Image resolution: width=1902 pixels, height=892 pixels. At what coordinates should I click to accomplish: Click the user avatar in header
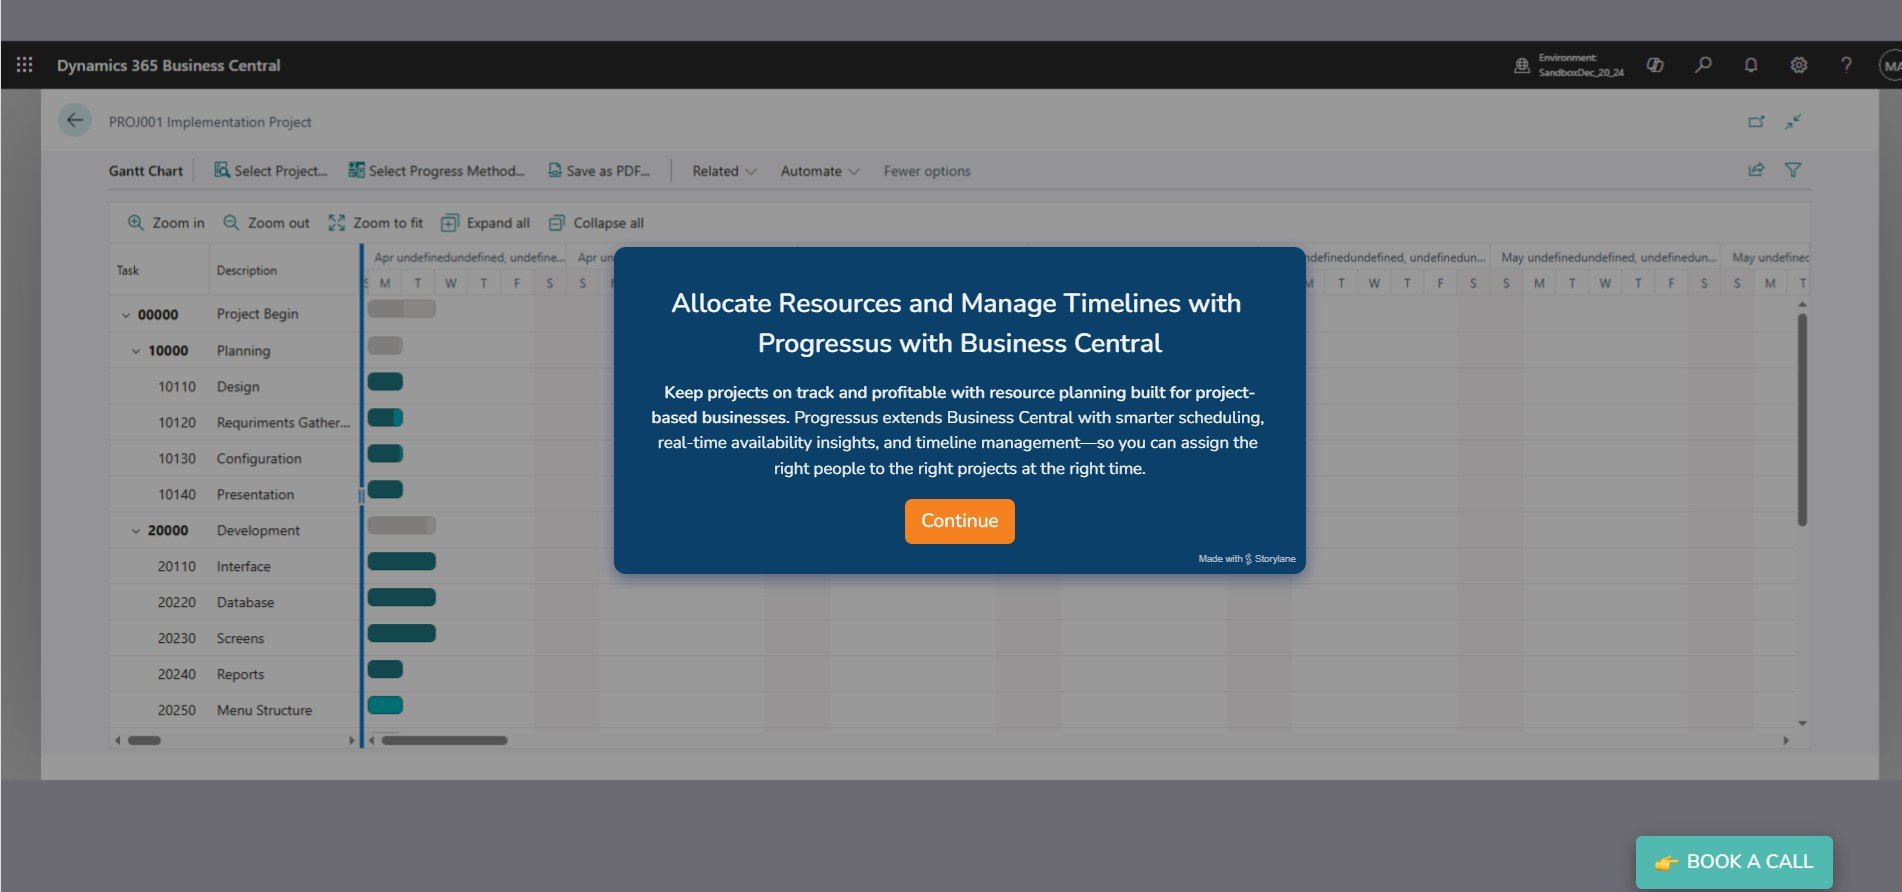[1890, 65]
